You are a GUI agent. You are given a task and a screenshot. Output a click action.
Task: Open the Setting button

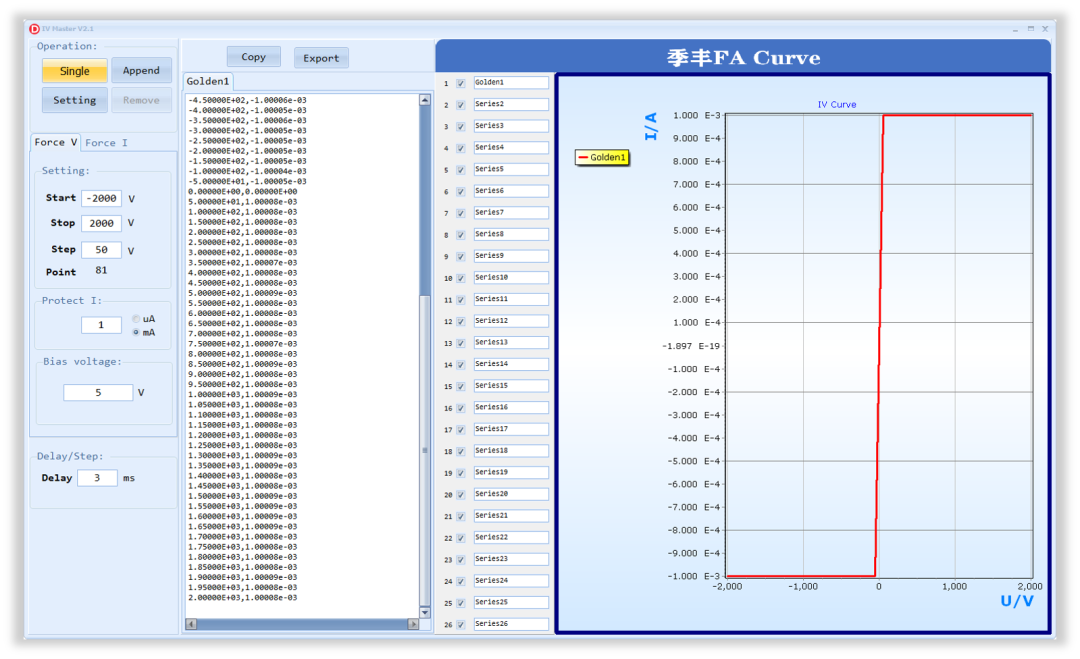click(74, 100)
